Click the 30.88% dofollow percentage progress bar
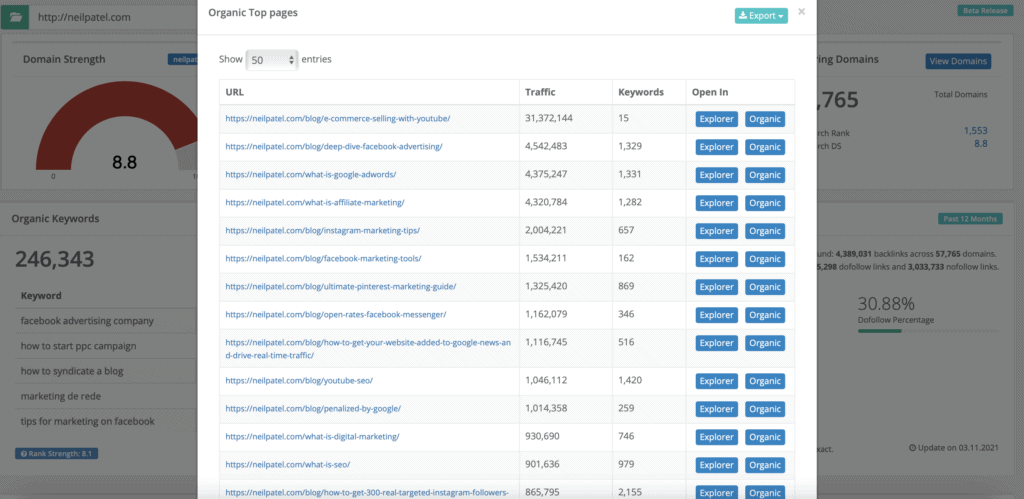The height and width of the screenshot is (499, 1024). 929,331
